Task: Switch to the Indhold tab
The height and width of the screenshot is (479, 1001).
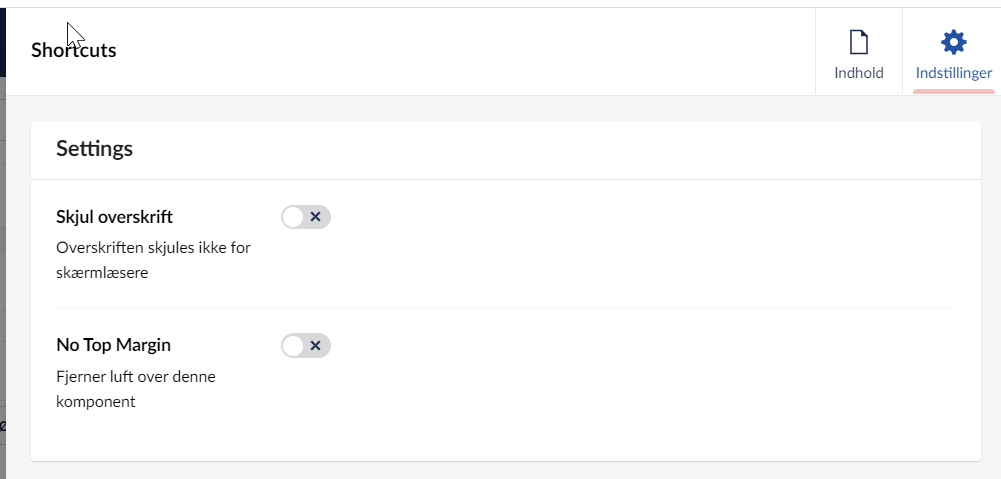Action: [858, 55]
